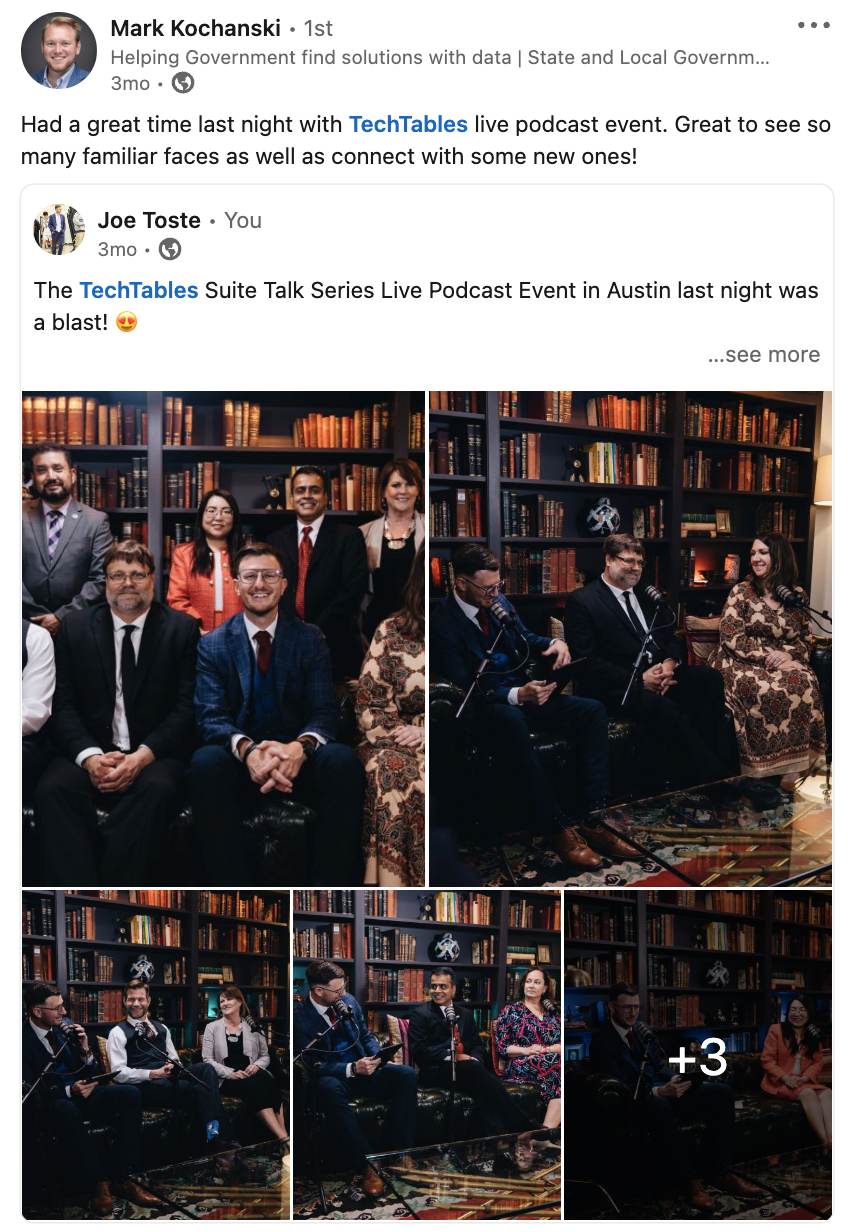The width and height of the screenshot is (856, 1232).
Task: Open the top-right podcast panel photo
Action: pyautogui.click(x=630, y=638)
